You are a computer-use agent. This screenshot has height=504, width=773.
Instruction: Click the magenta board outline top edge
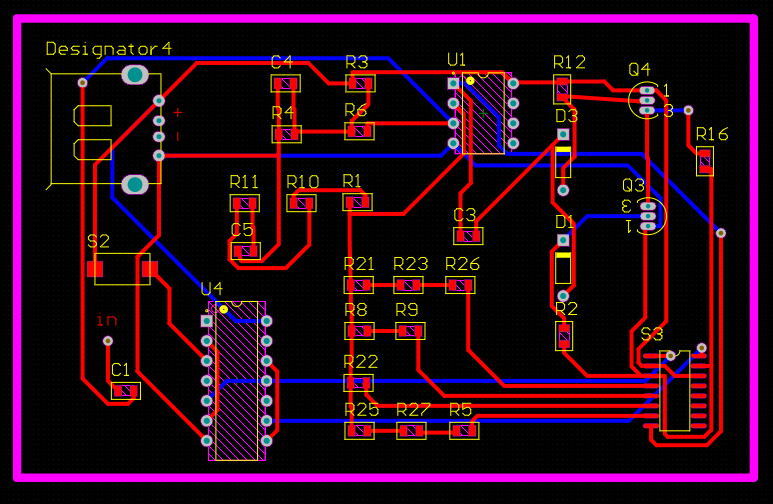[x=385, y=19]
